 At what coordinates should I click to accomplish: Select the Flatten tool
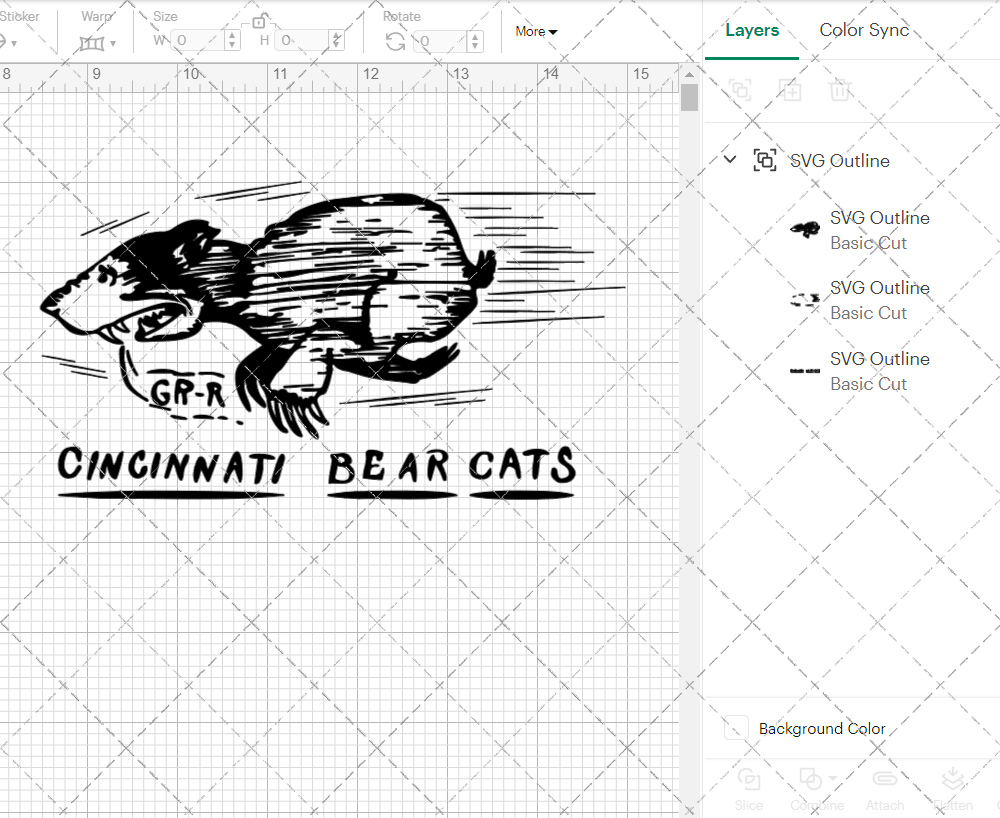tap(952, 788)
